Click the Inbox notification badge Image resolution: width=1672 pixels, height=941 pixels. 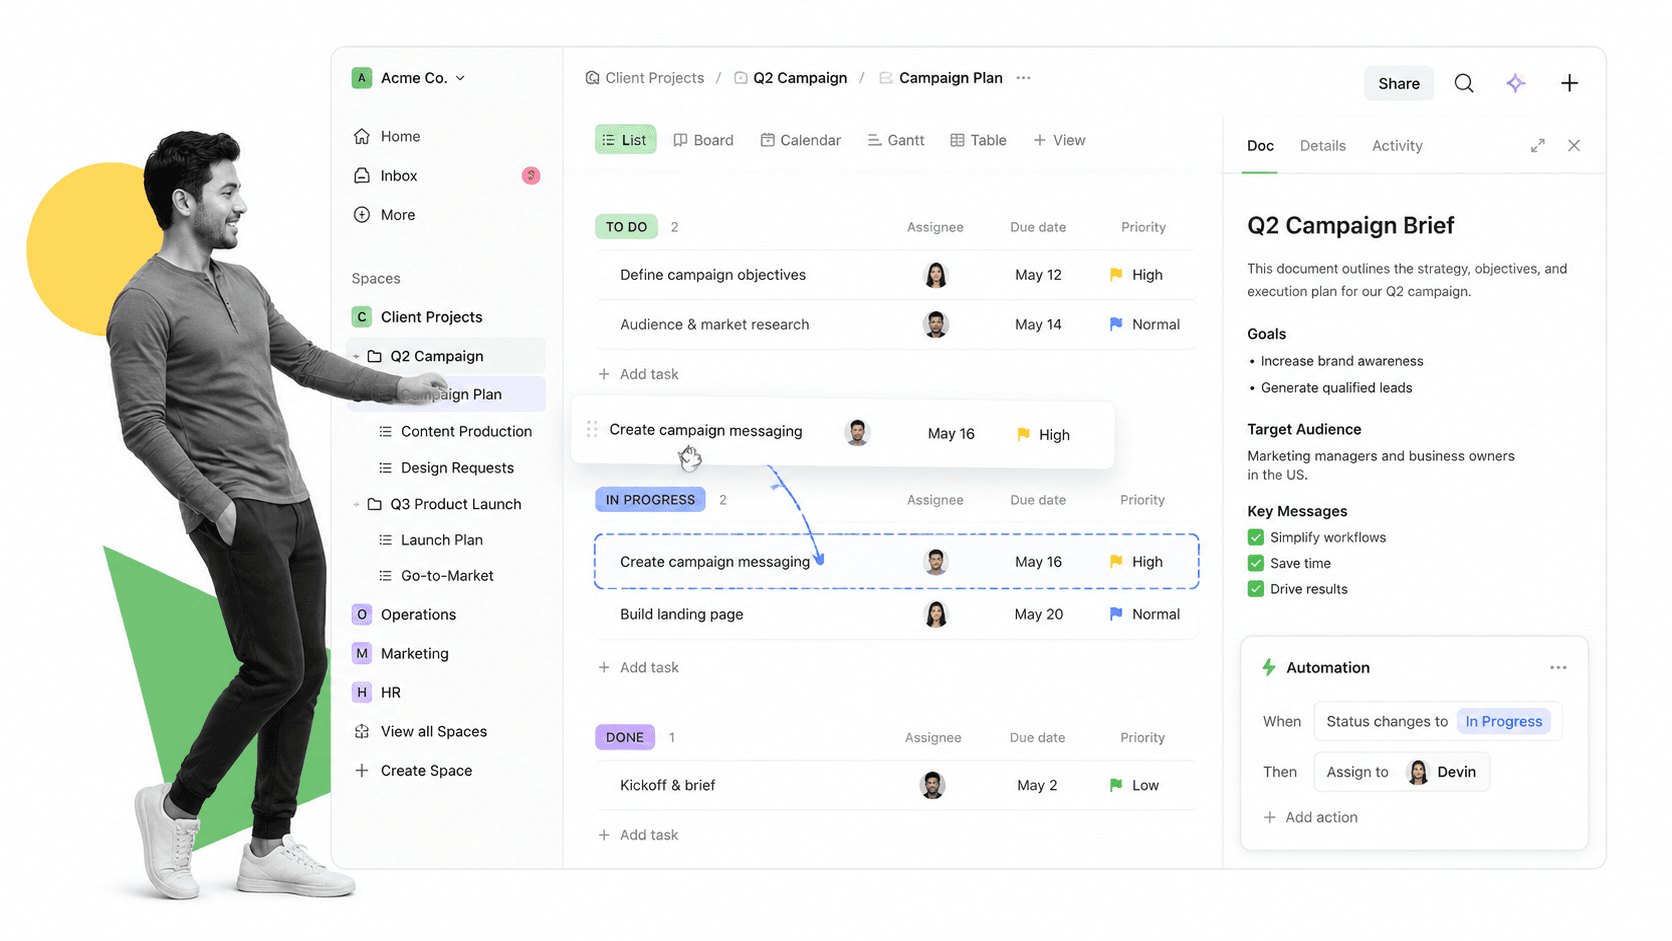(x=531, y=176)
